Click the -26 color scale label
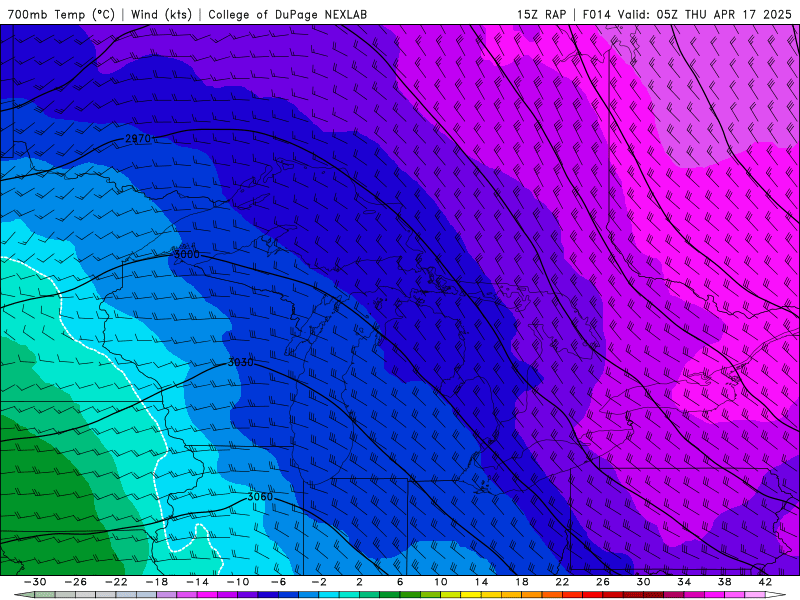 (x=76, y=582)
